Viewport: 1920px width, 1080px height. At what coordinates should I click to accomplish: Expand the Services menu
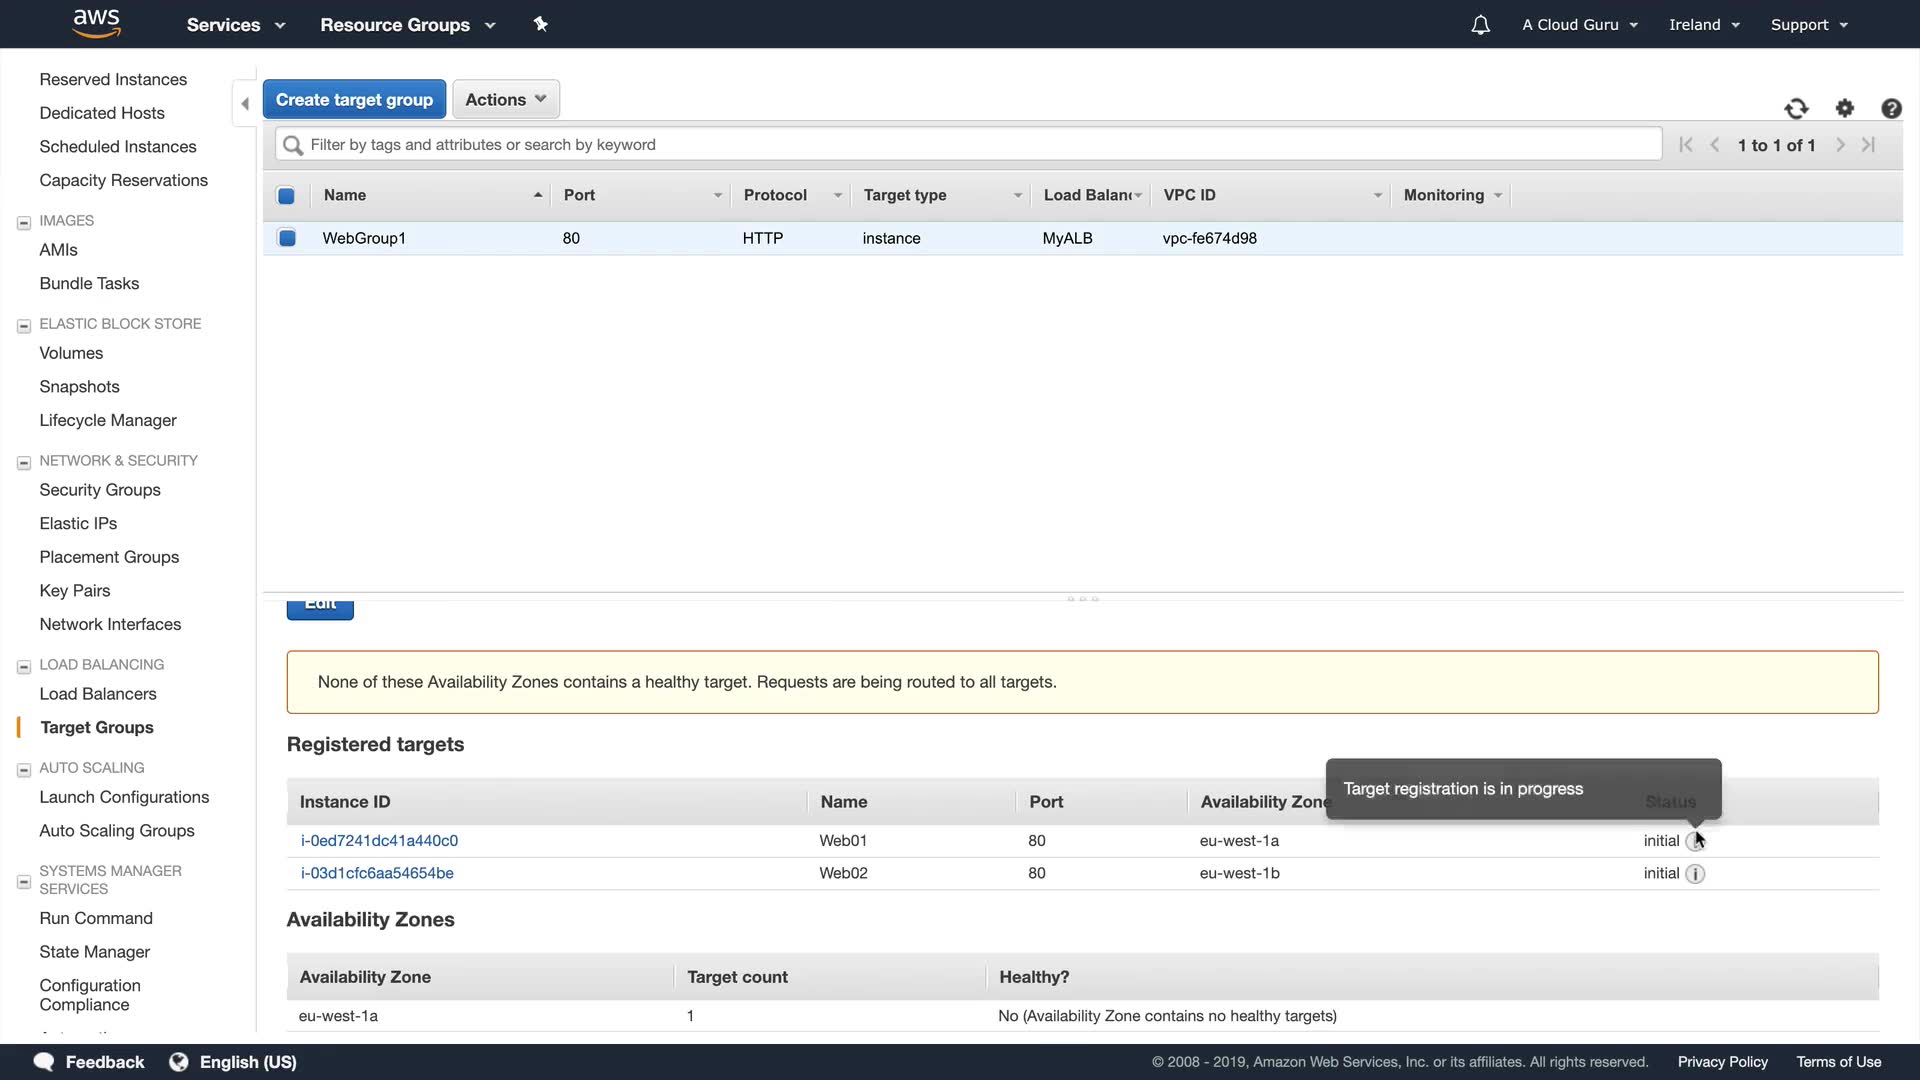coord(236,25)
